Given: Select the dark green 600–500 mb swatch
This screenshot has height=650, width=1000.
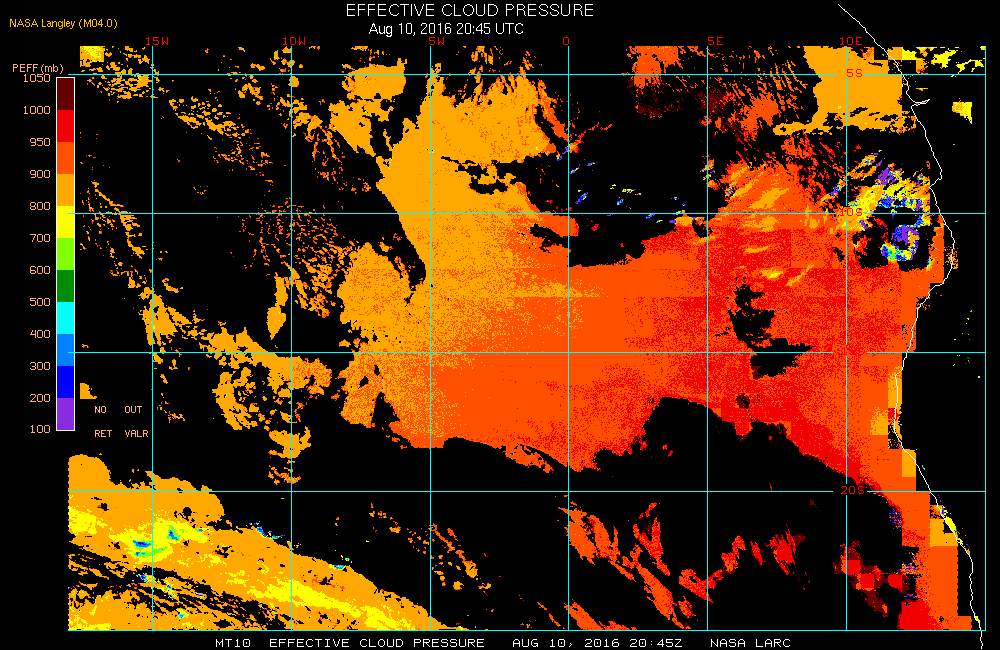Looking at the screenshot, I should tap(66, 286).
